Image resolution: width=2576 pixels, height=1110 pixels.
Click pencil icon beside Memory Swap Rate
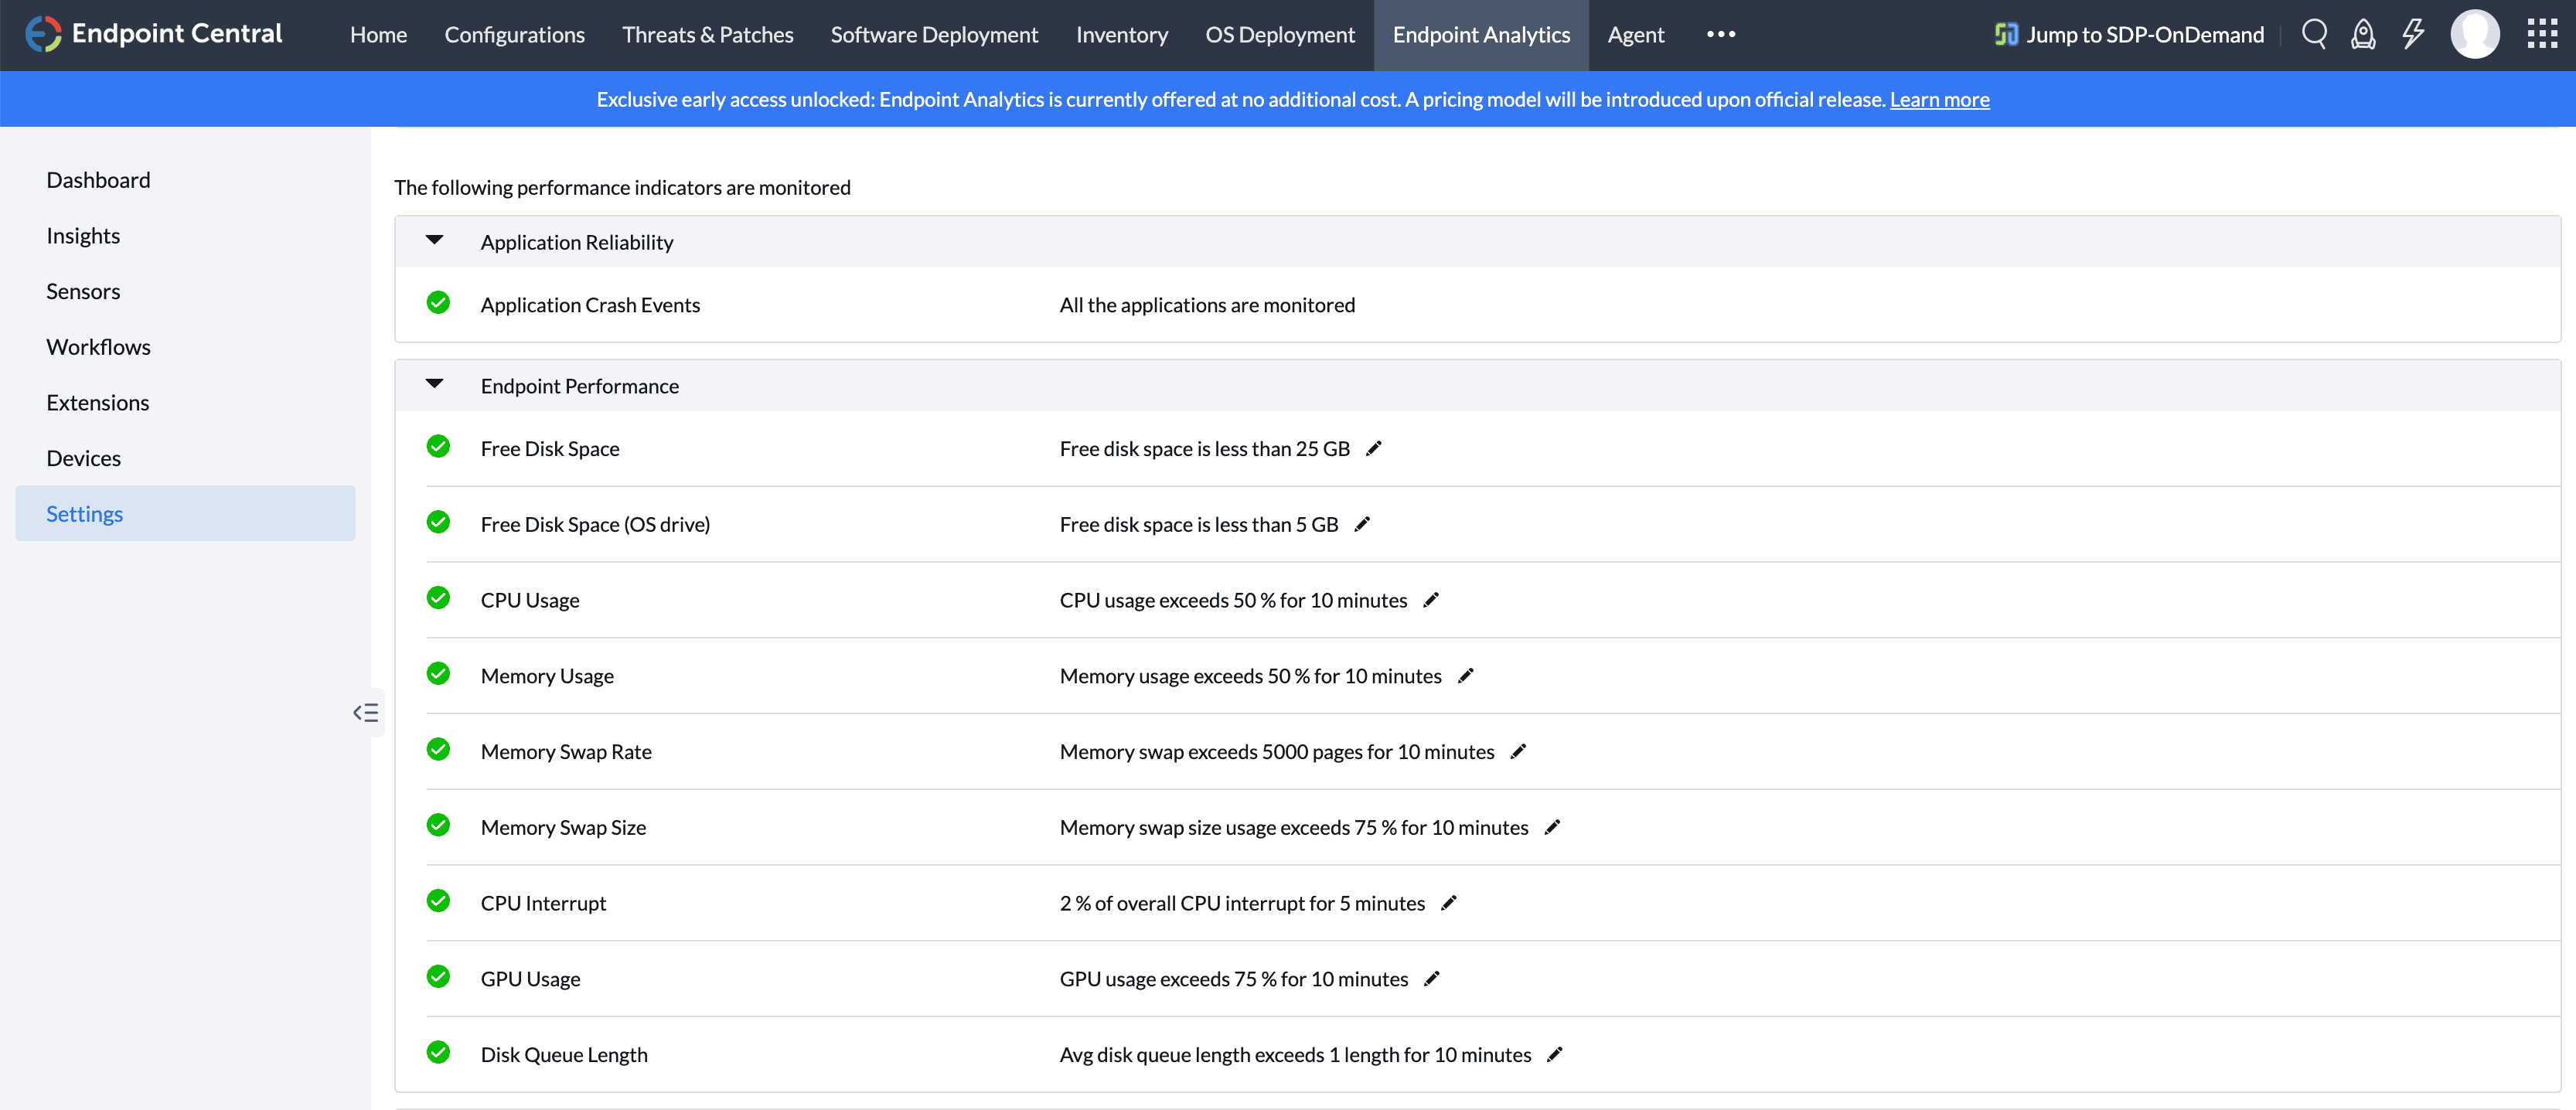point(1518,751)
